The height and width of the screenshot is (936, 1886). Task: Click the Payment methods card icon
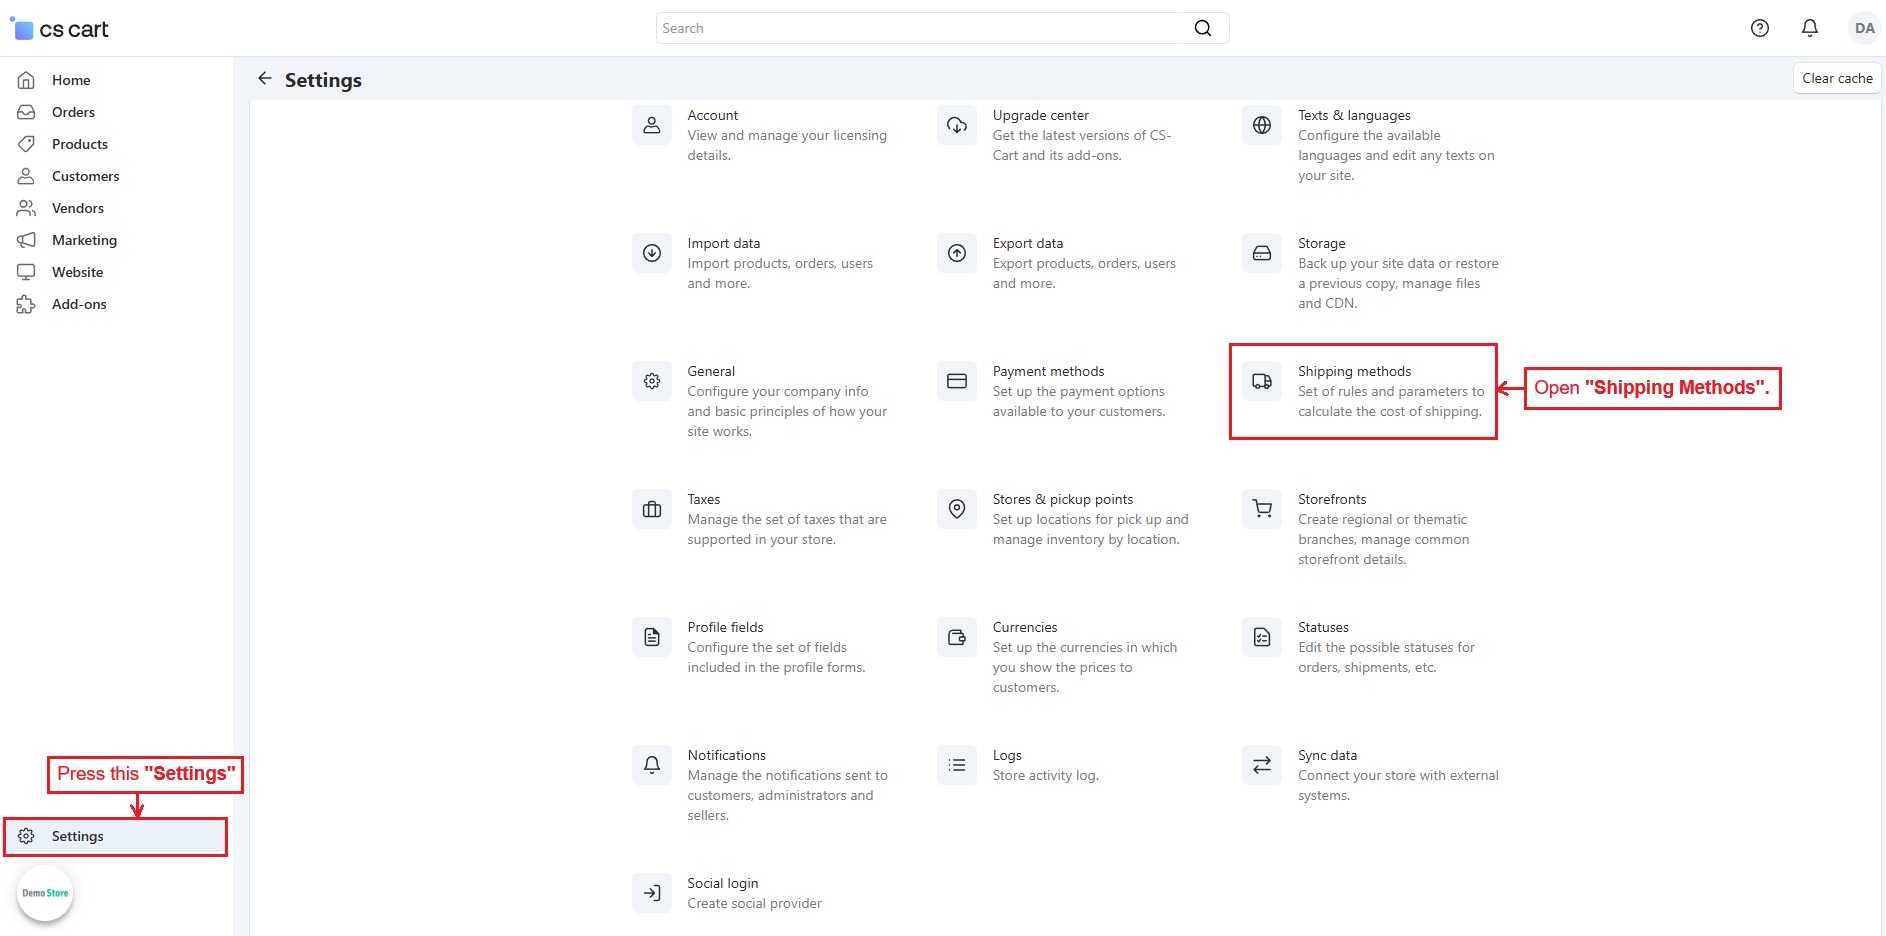click(x=957, y=381)
